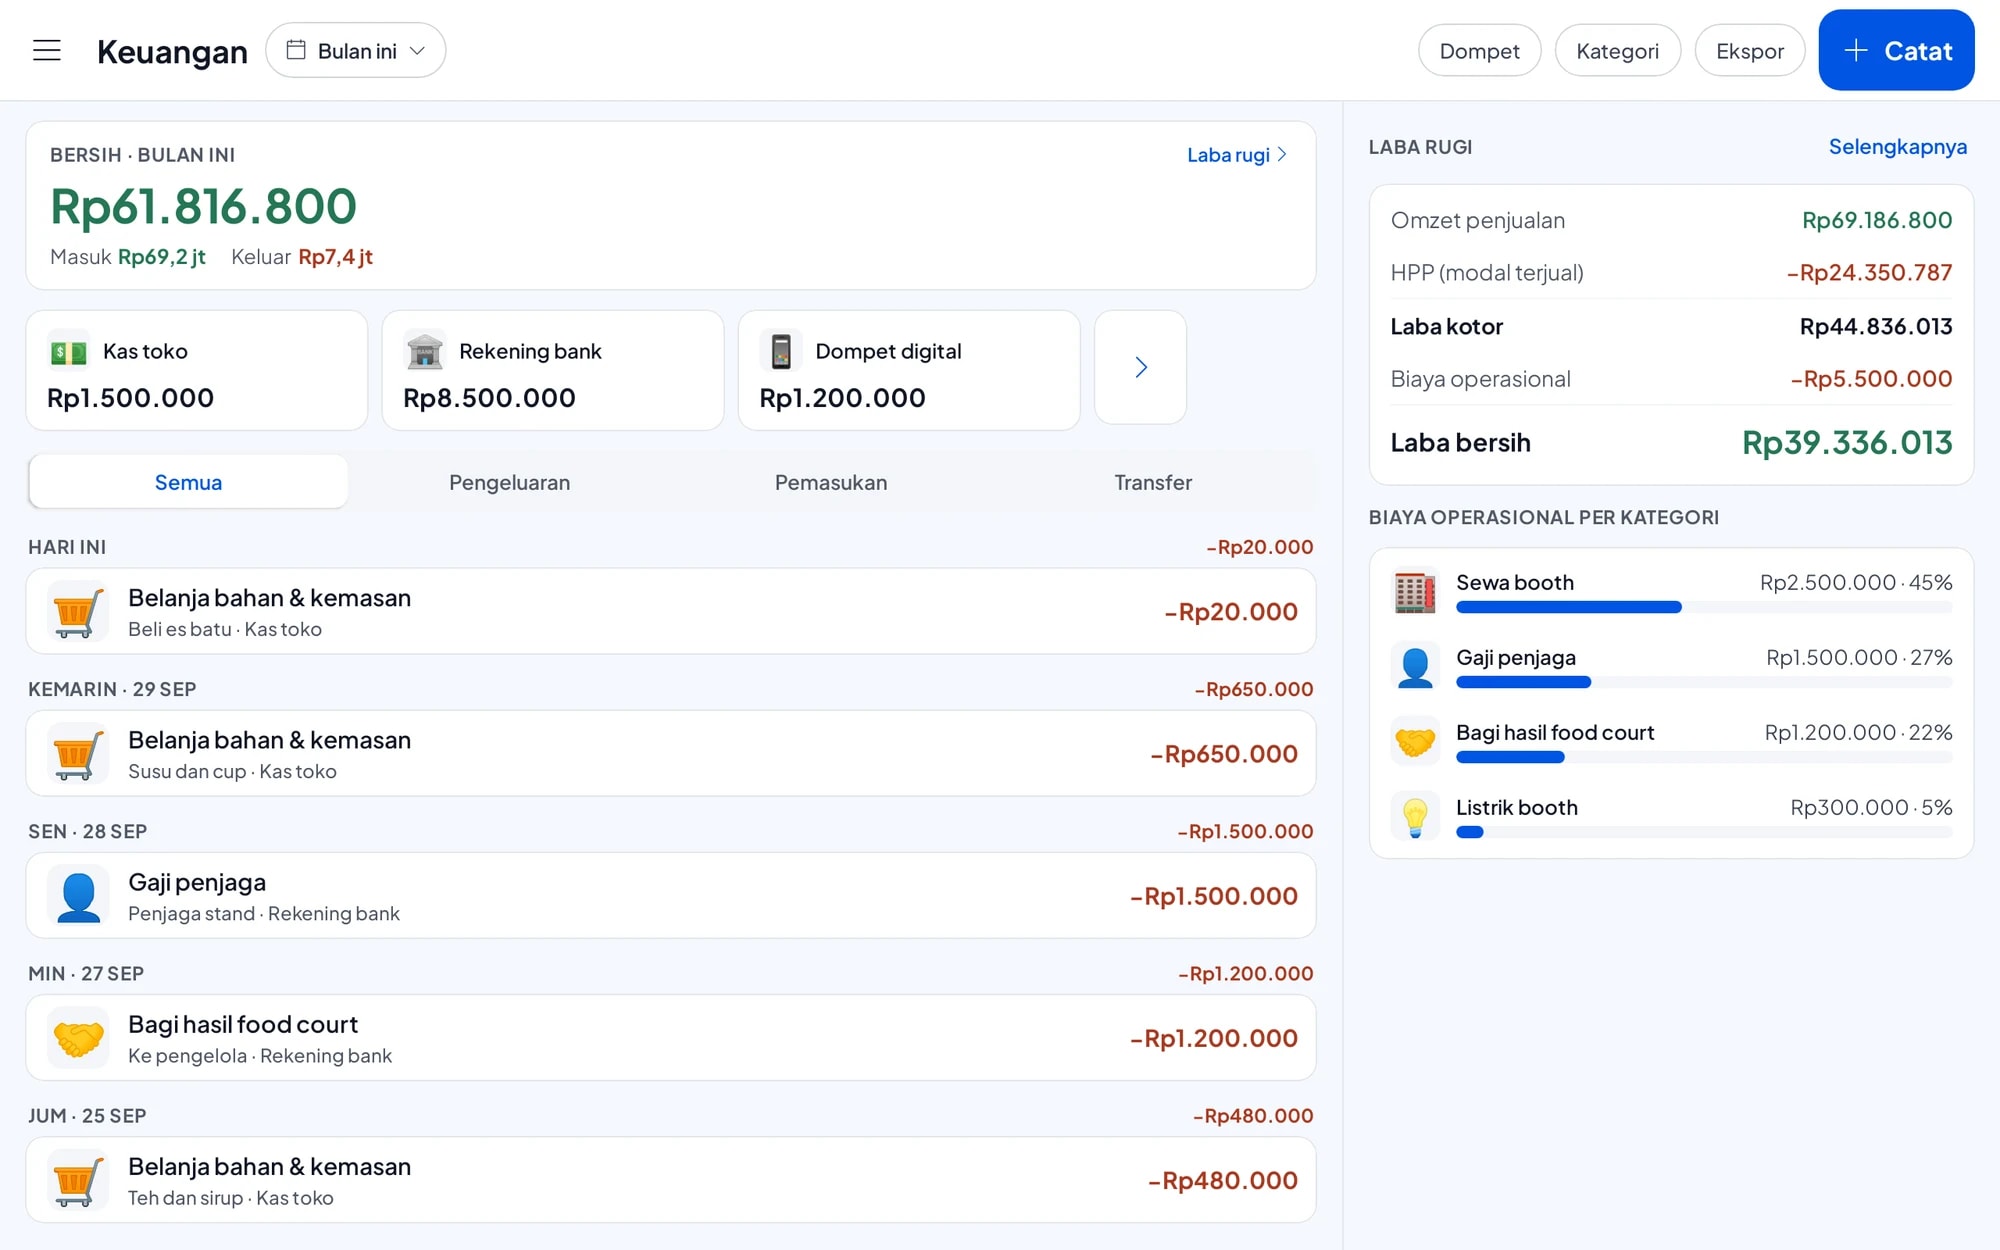
Task: Open the Kas toko wallet card
Action: (197, 370)
